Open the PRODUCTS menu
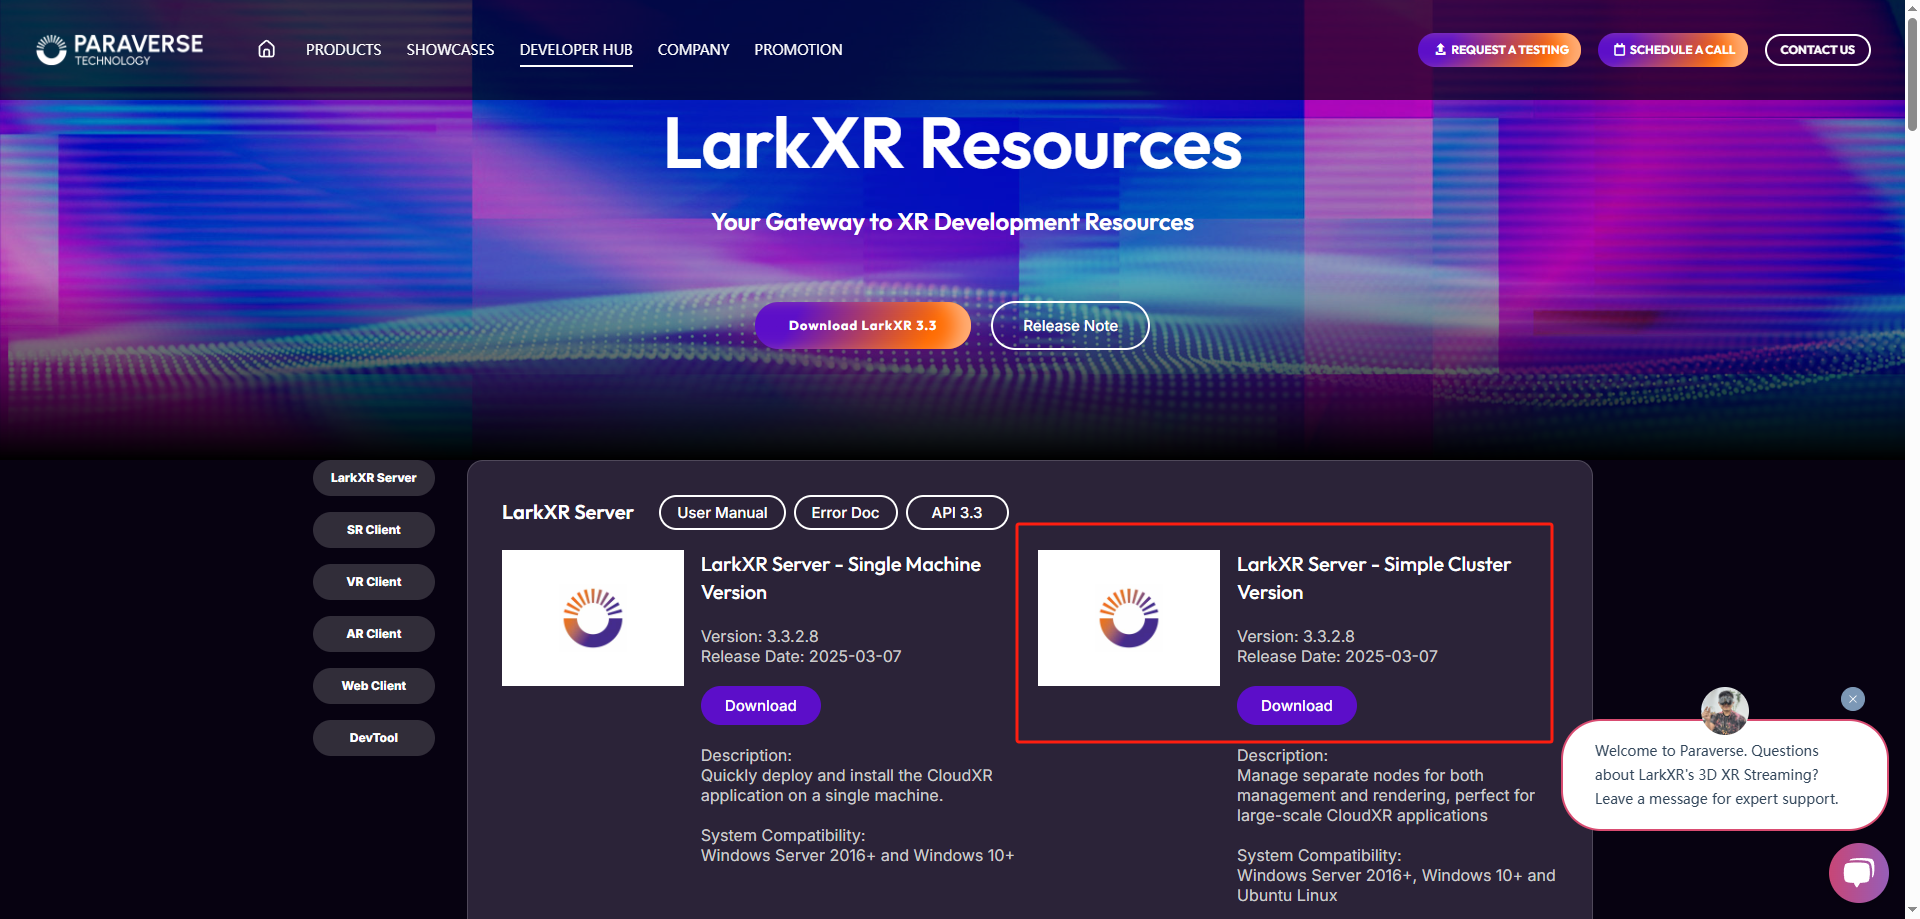This screenshot has width=1920, height=919. pyautogui.click(x=343, y=49)
